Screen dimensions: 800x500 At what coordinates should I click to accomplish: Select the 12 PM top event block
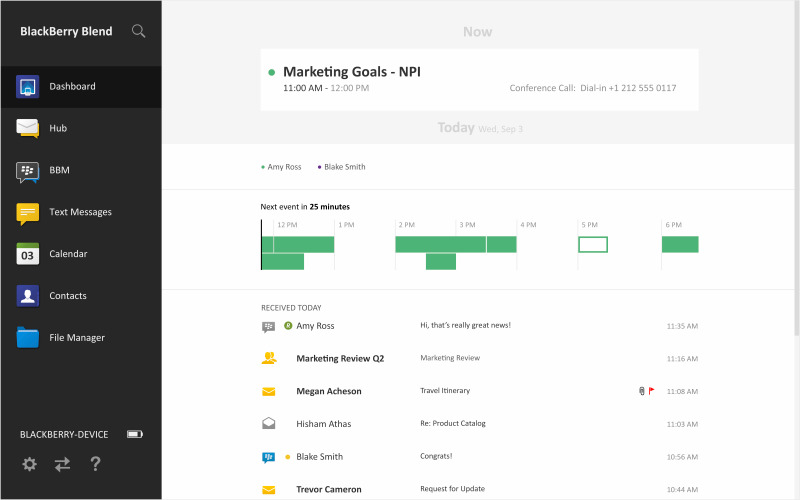point(304,244)
